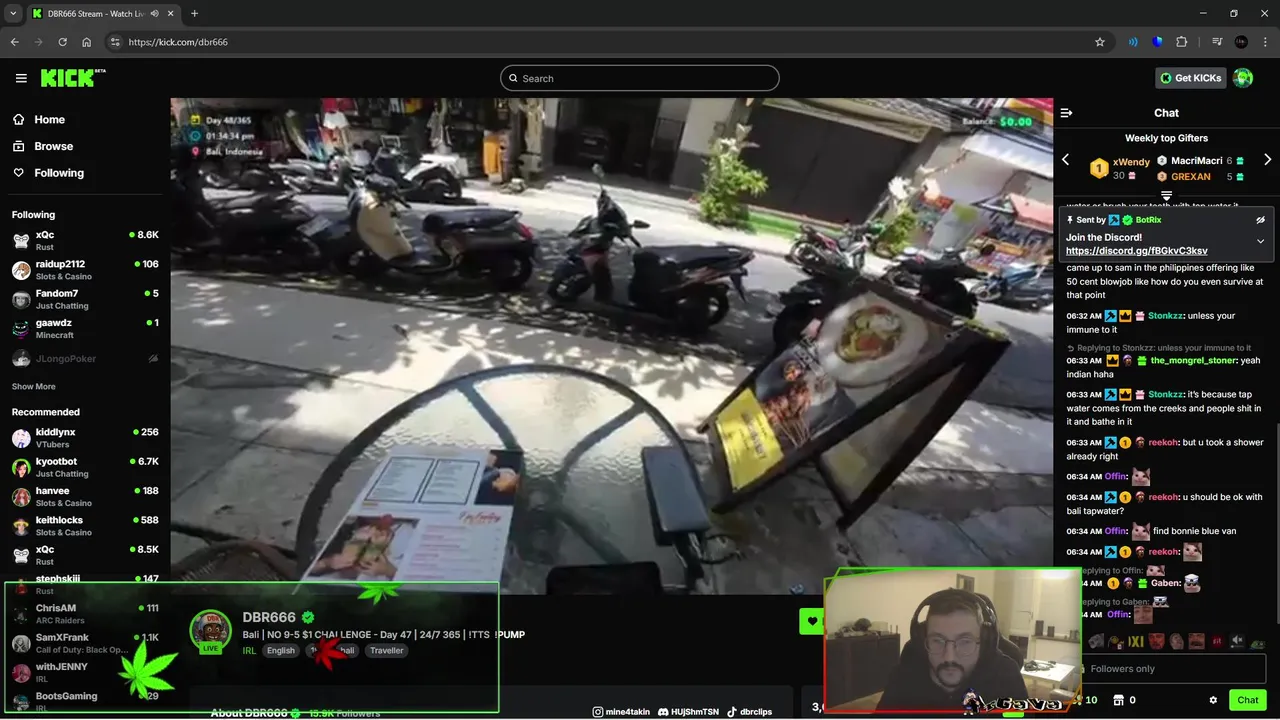The height and width of the screenshot is (720, 1280).
Task: Open hanvee Slots & Casino channel
Action: 85,496
